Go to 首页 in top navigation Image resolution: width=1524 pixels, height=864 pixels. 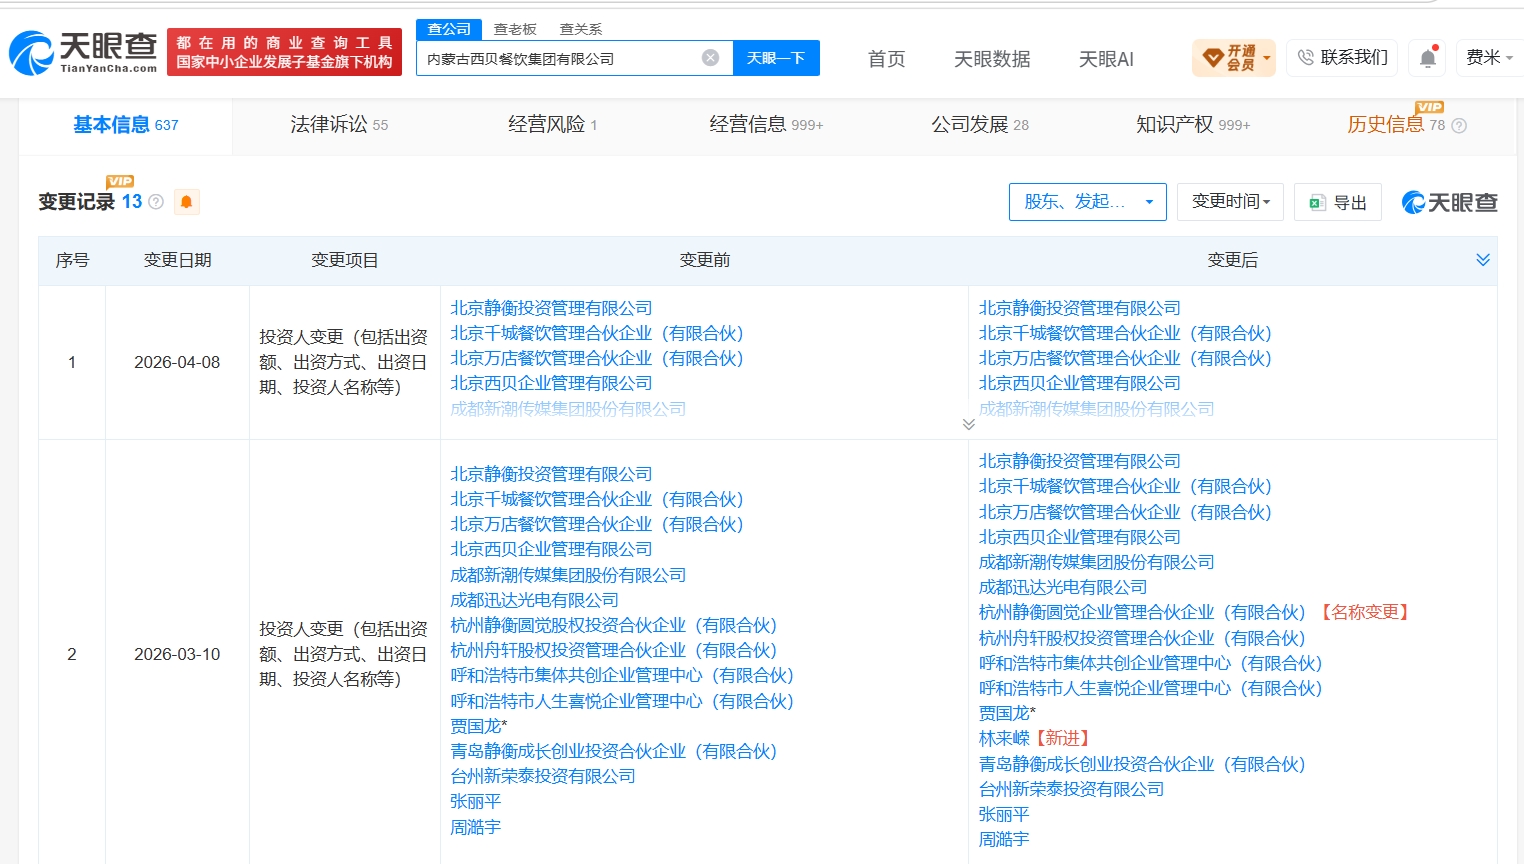pos(886,59)
